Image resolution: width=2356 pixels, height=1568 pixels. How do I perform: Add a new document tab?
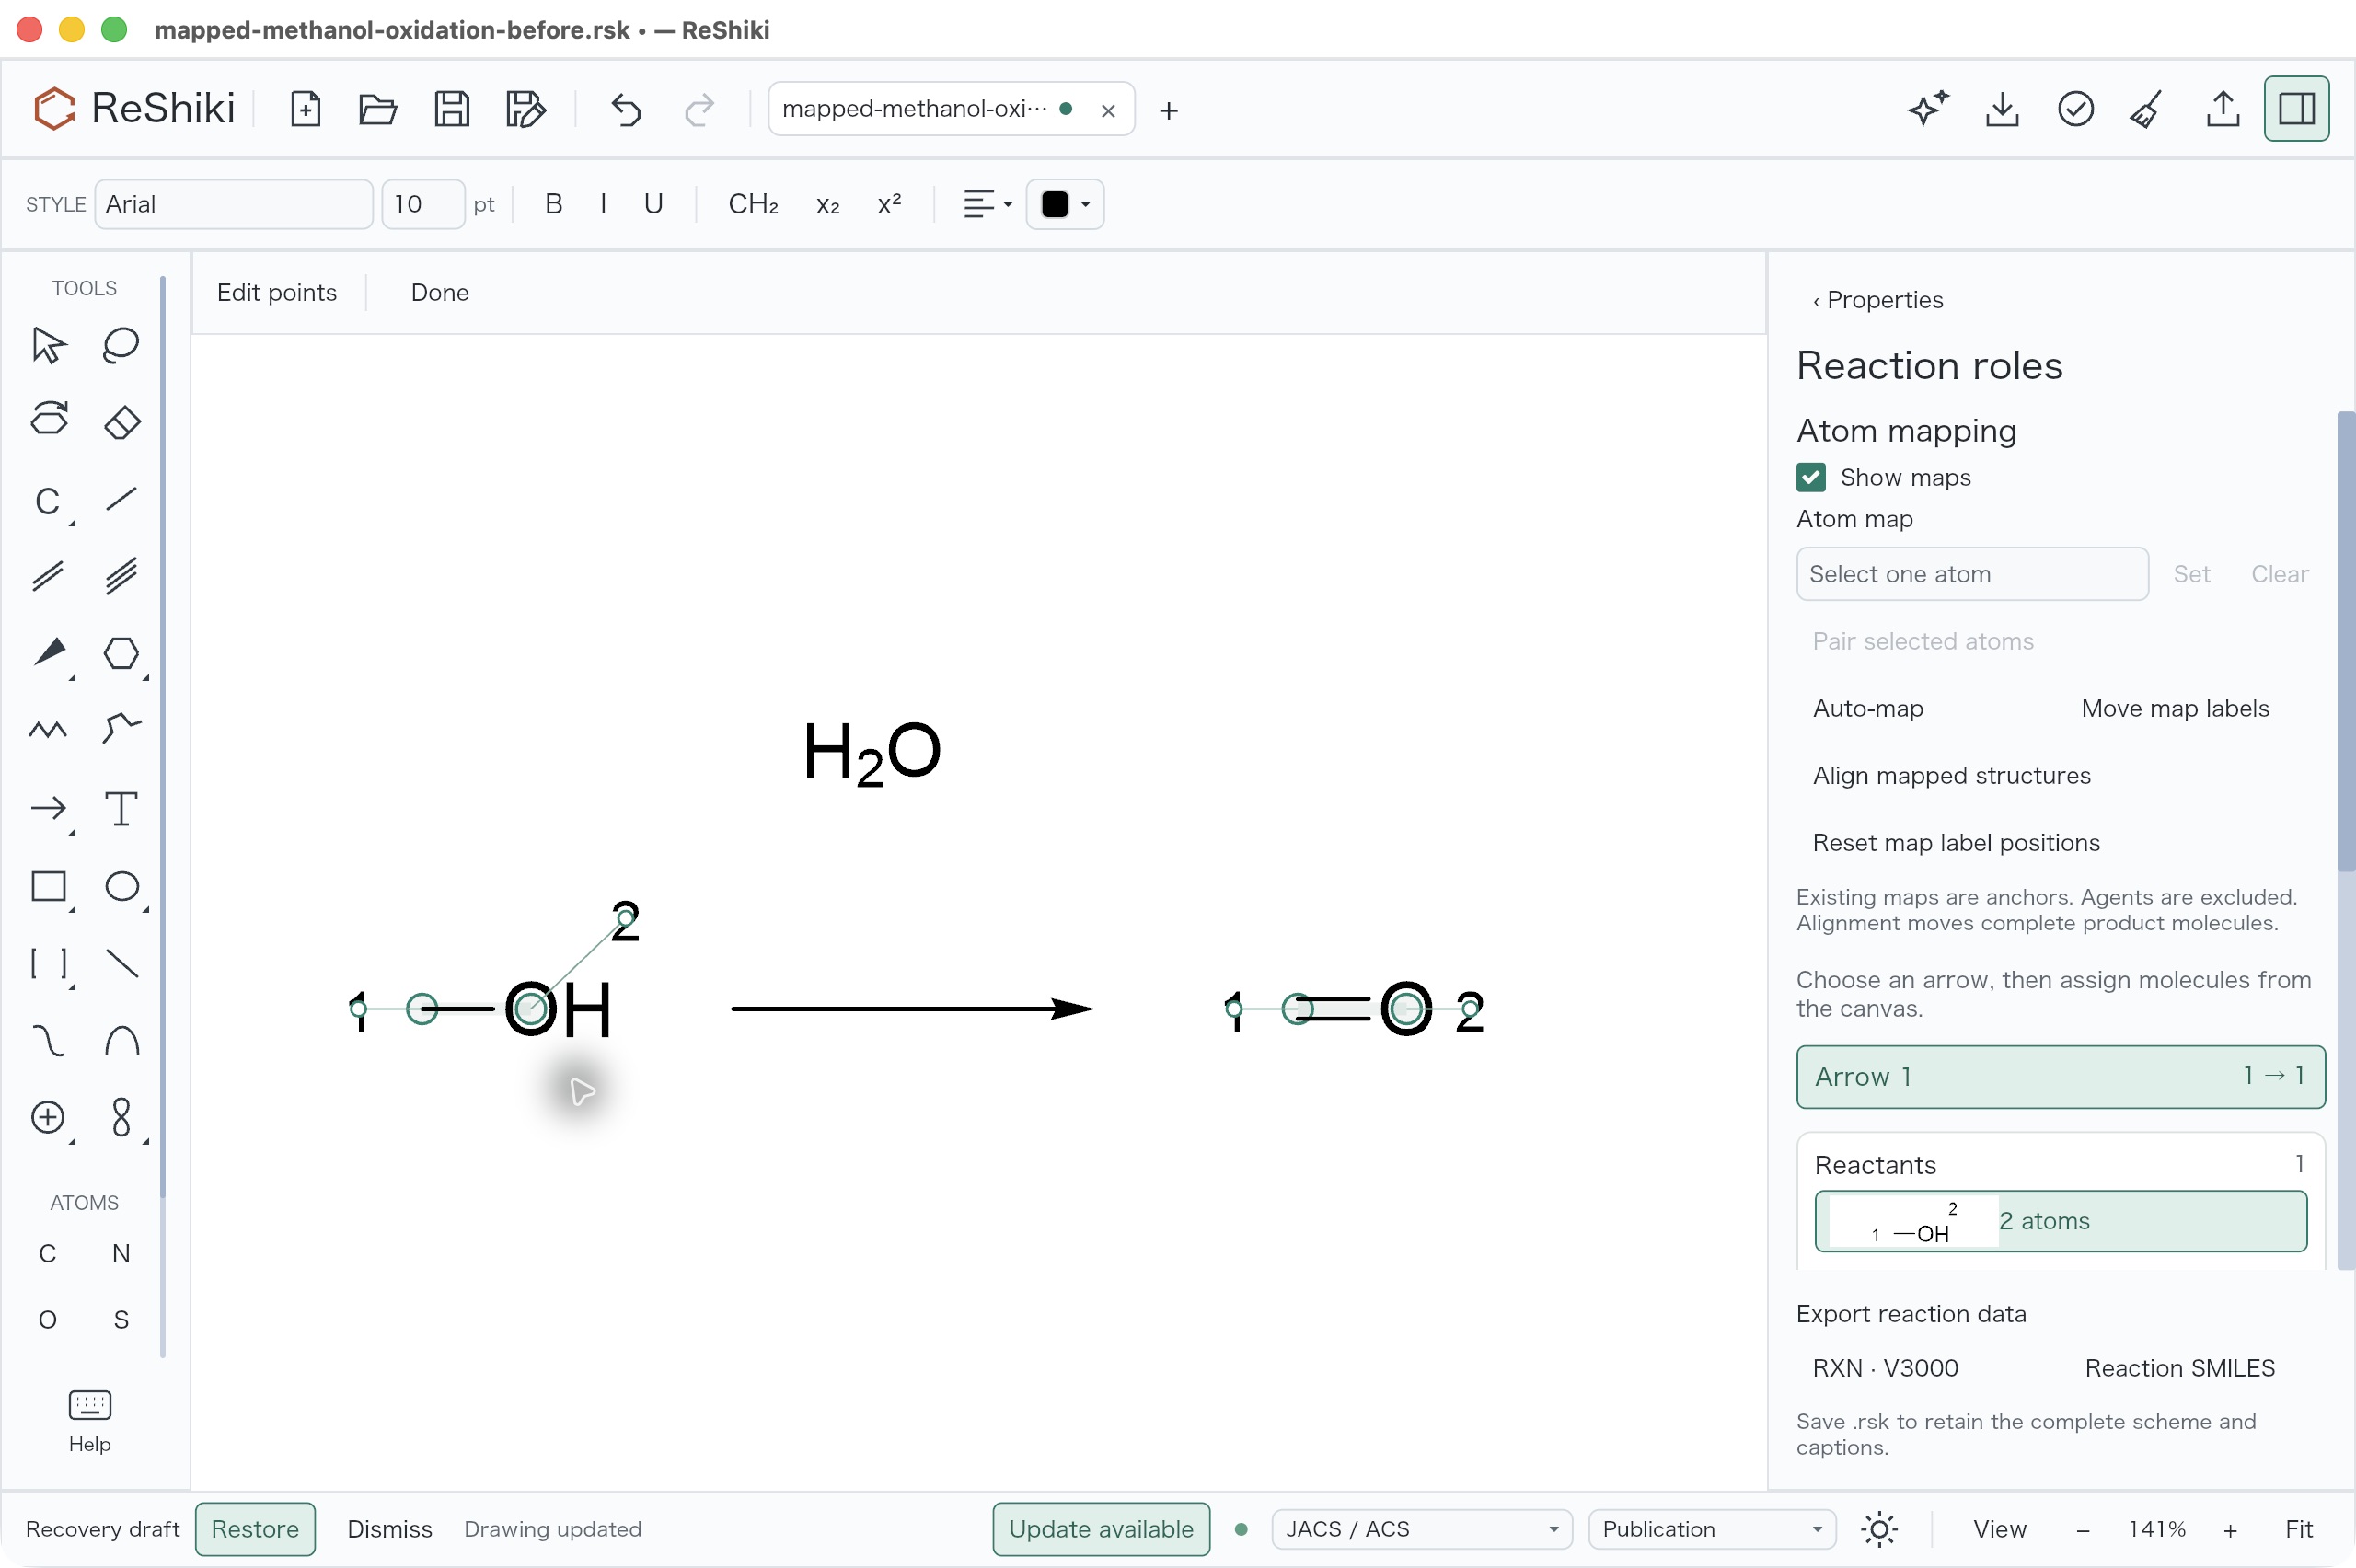pyautogui.click(x=1168, y=110)
